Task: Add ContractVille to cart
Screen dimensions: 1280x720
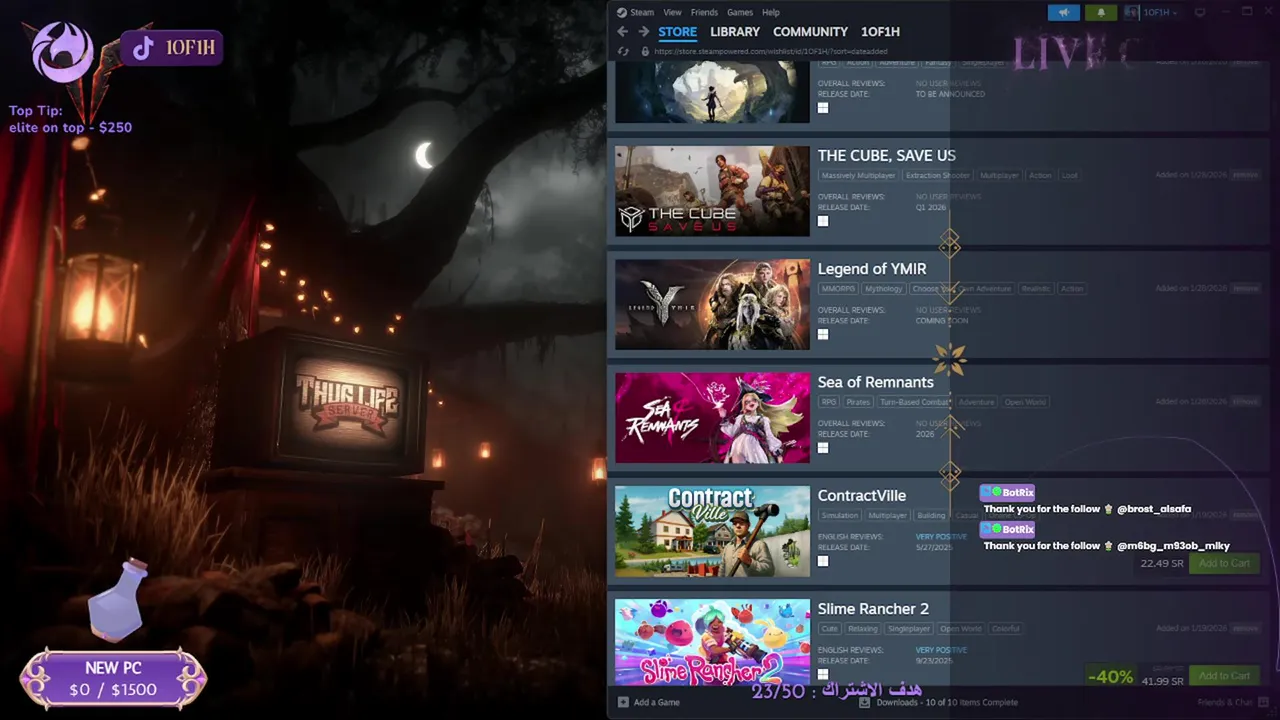Action: click(x=1224, y=563)
